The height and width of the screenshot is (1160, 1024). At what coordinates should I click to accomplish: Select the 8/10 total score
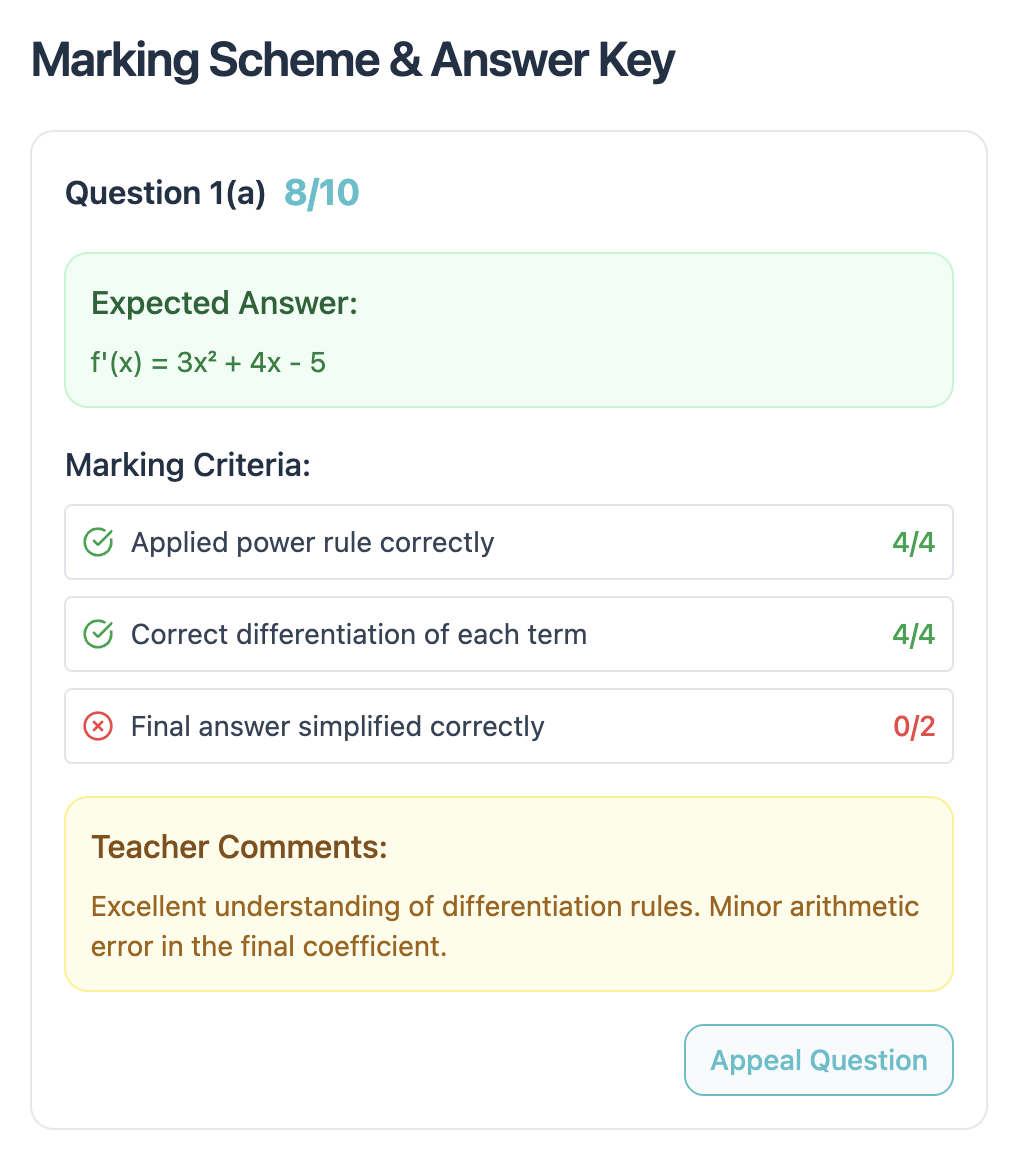(x=321, y=193)
